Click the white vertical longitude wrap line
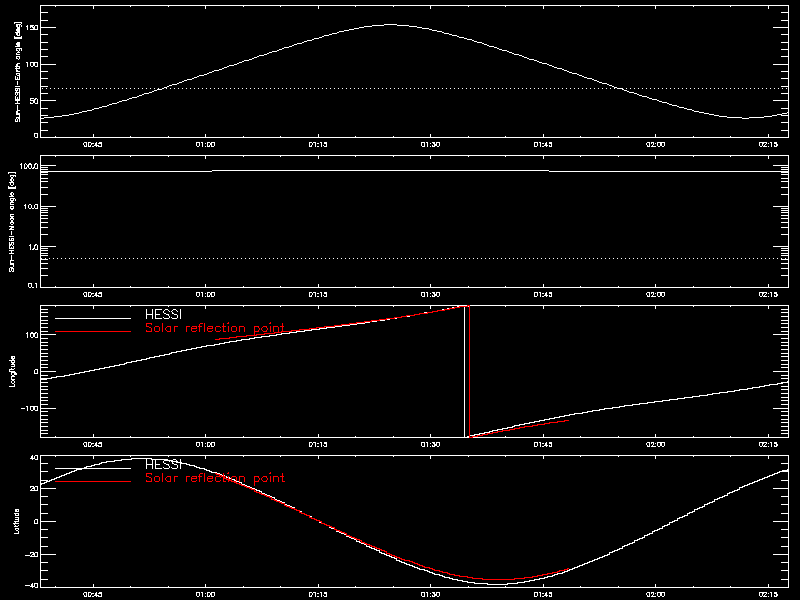The height and width of the screenshot is (600, 800). point(464,371)
